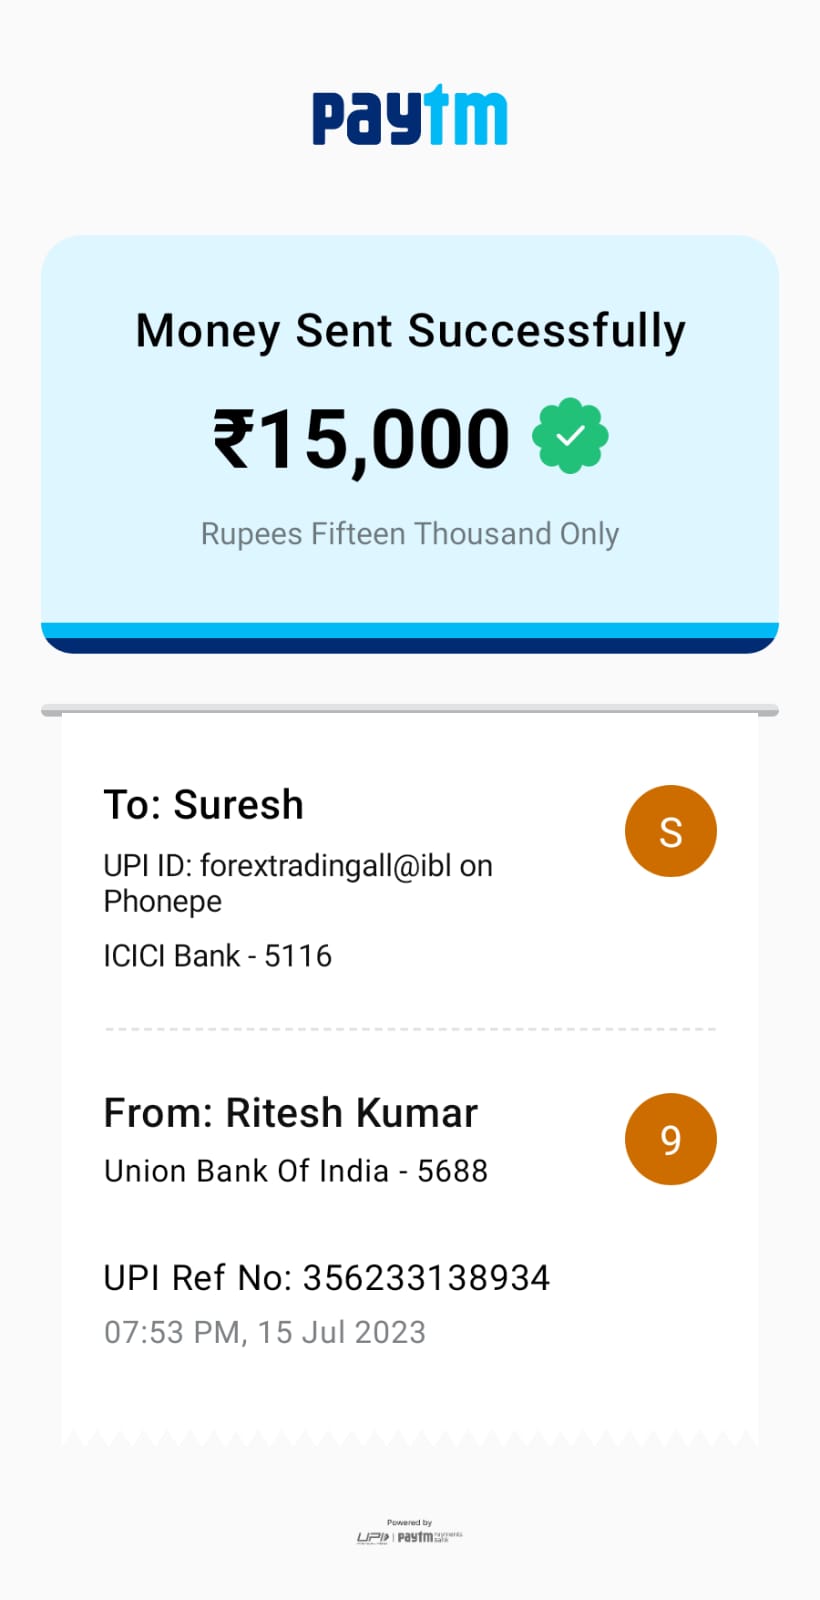This screenshot has height=1600, width=820.
Task: Click the ₹15,000 amount
Action: tap(361, 438)
